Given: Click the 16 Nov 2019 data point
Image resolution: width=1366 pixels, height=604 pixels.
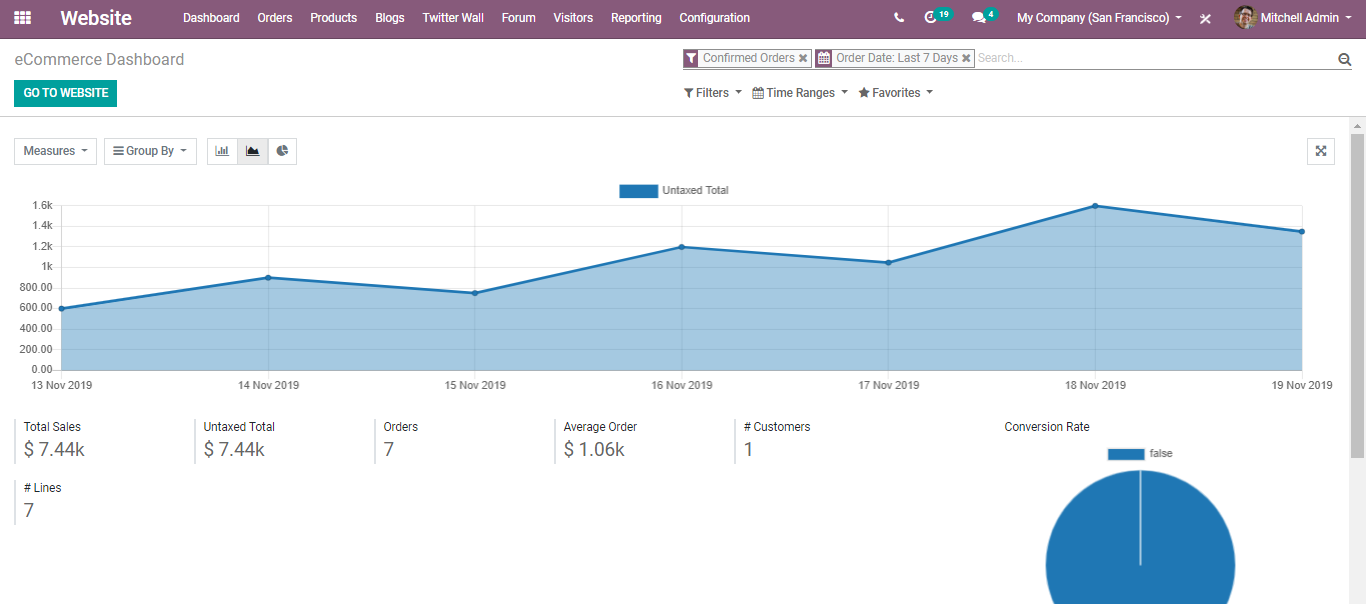Looking at the screenshot, I should click(x=681, y=247).
